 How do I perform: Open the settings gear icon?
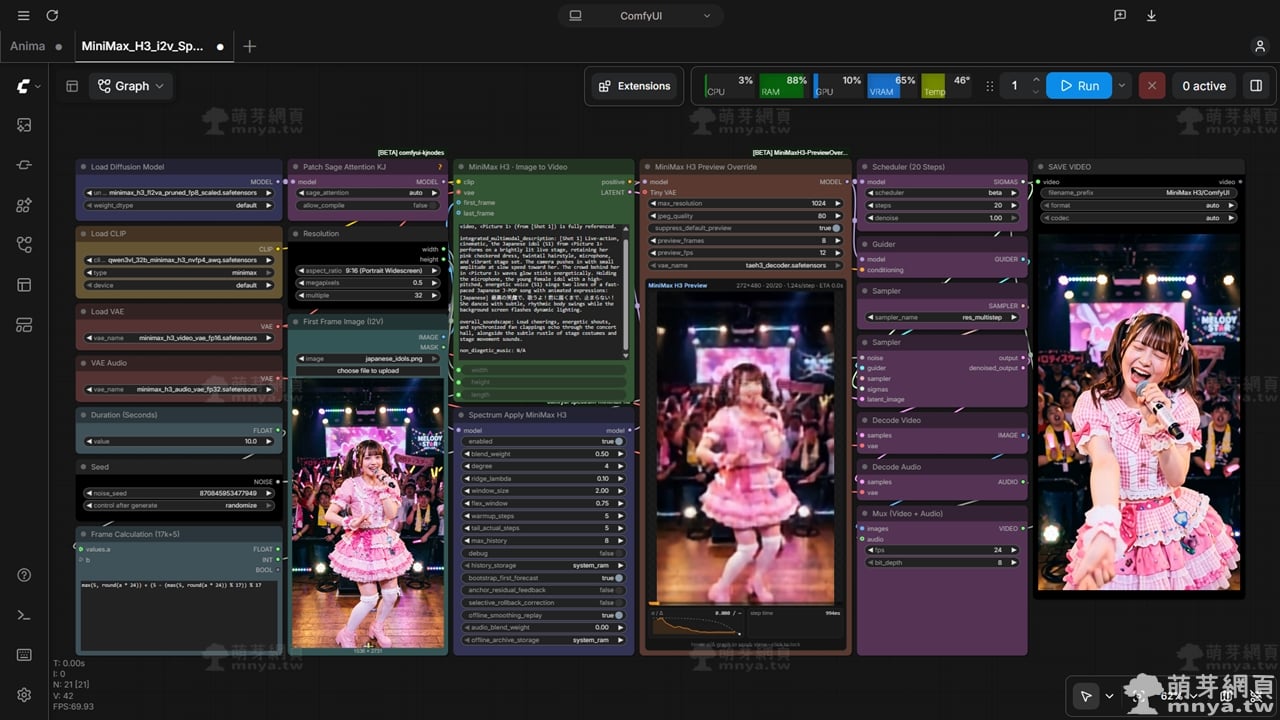click(24, 695)
